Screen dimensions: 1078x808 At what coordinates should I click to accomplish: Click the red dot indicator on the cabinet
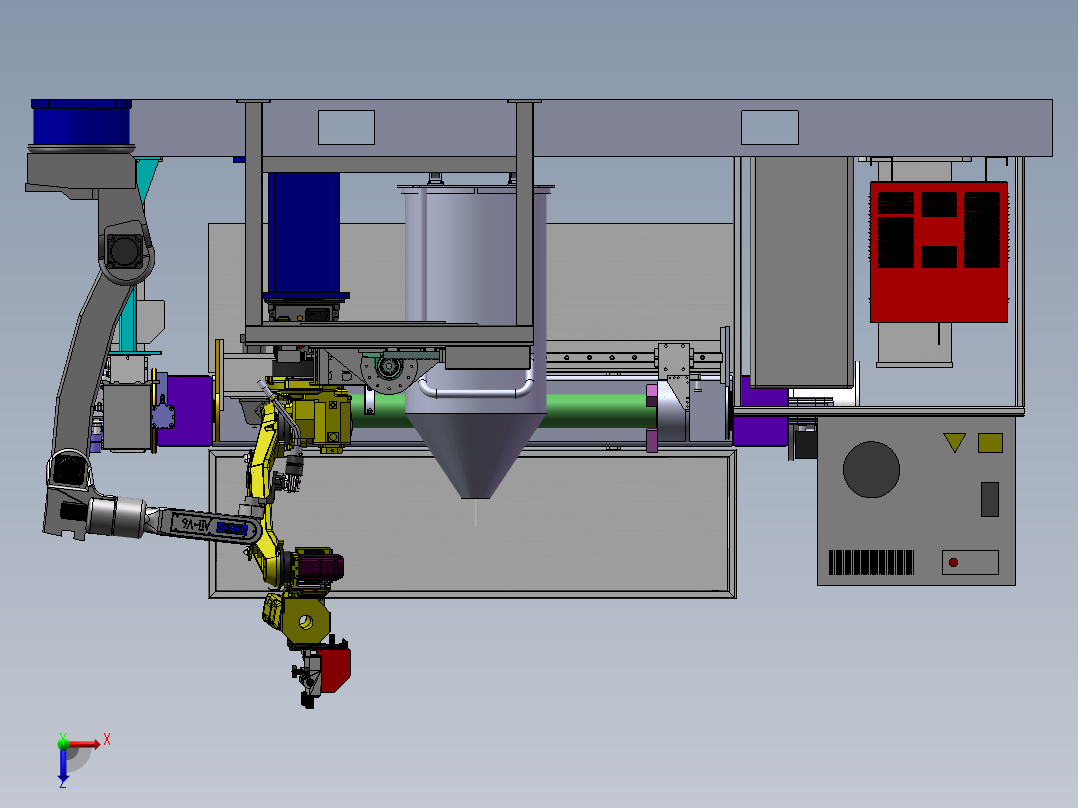(953, 563)
